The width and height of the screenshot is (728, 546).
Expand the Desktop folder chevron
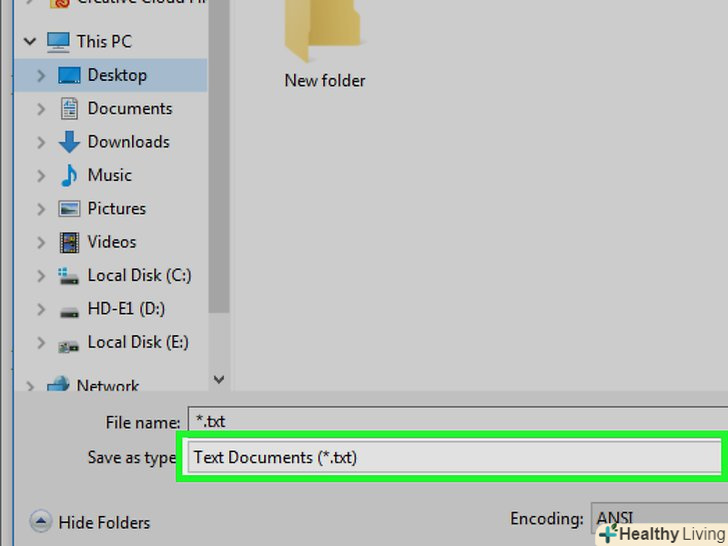coord(41,75)
